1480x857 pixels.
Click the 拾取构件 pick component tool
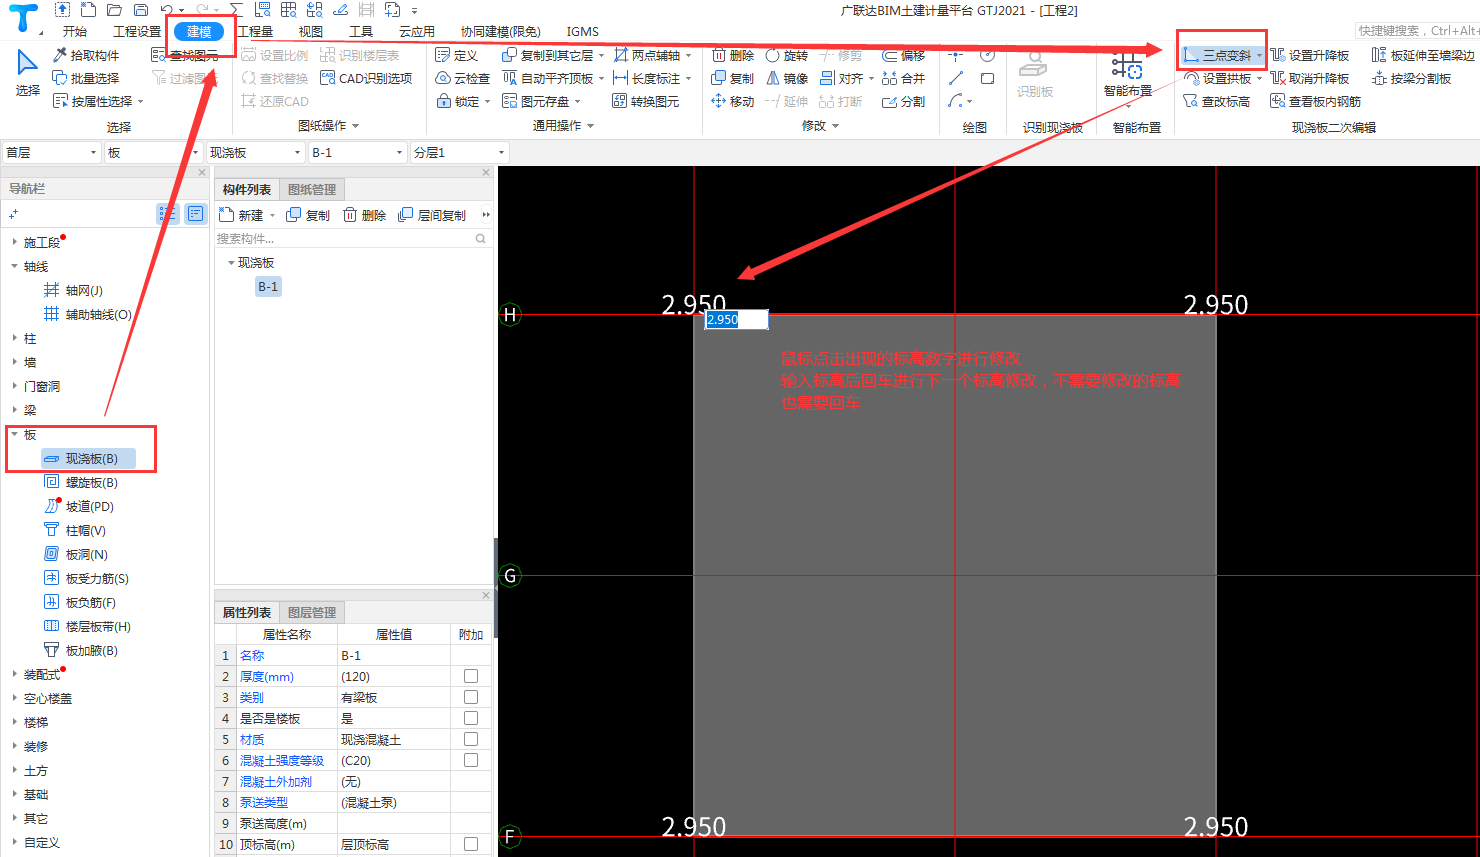(x=86, y=55)
